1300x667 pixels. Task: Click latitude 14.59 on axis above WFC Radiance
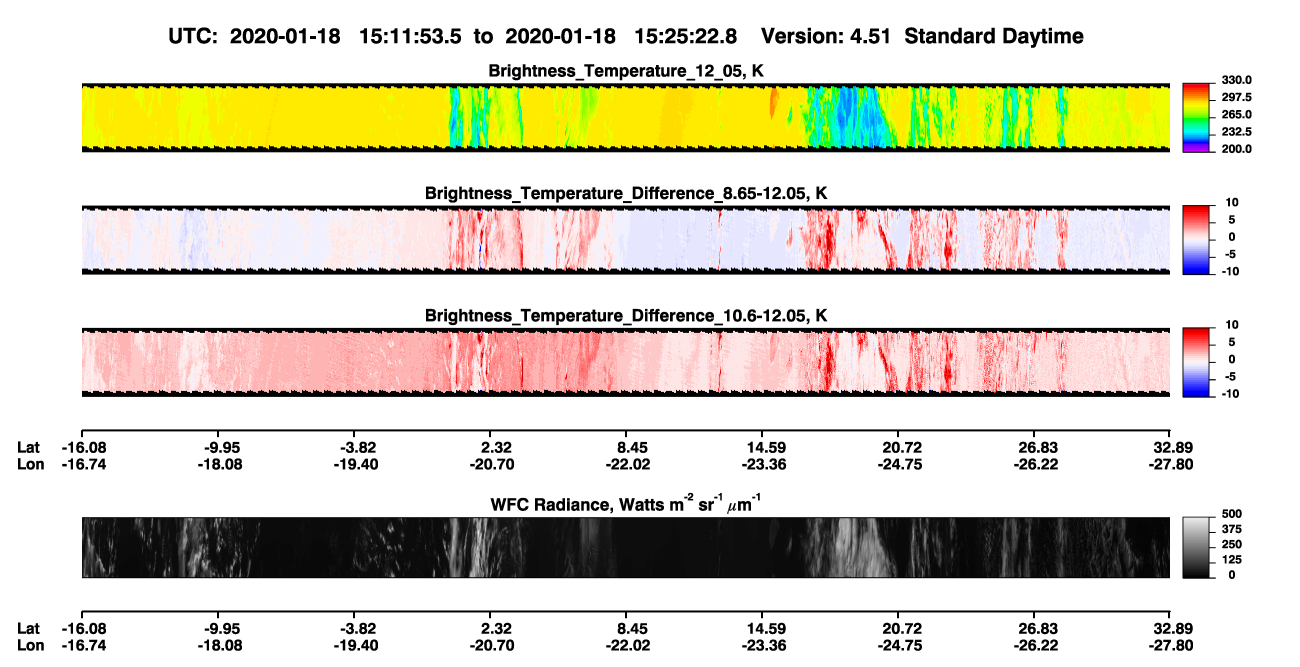[762, 447]
